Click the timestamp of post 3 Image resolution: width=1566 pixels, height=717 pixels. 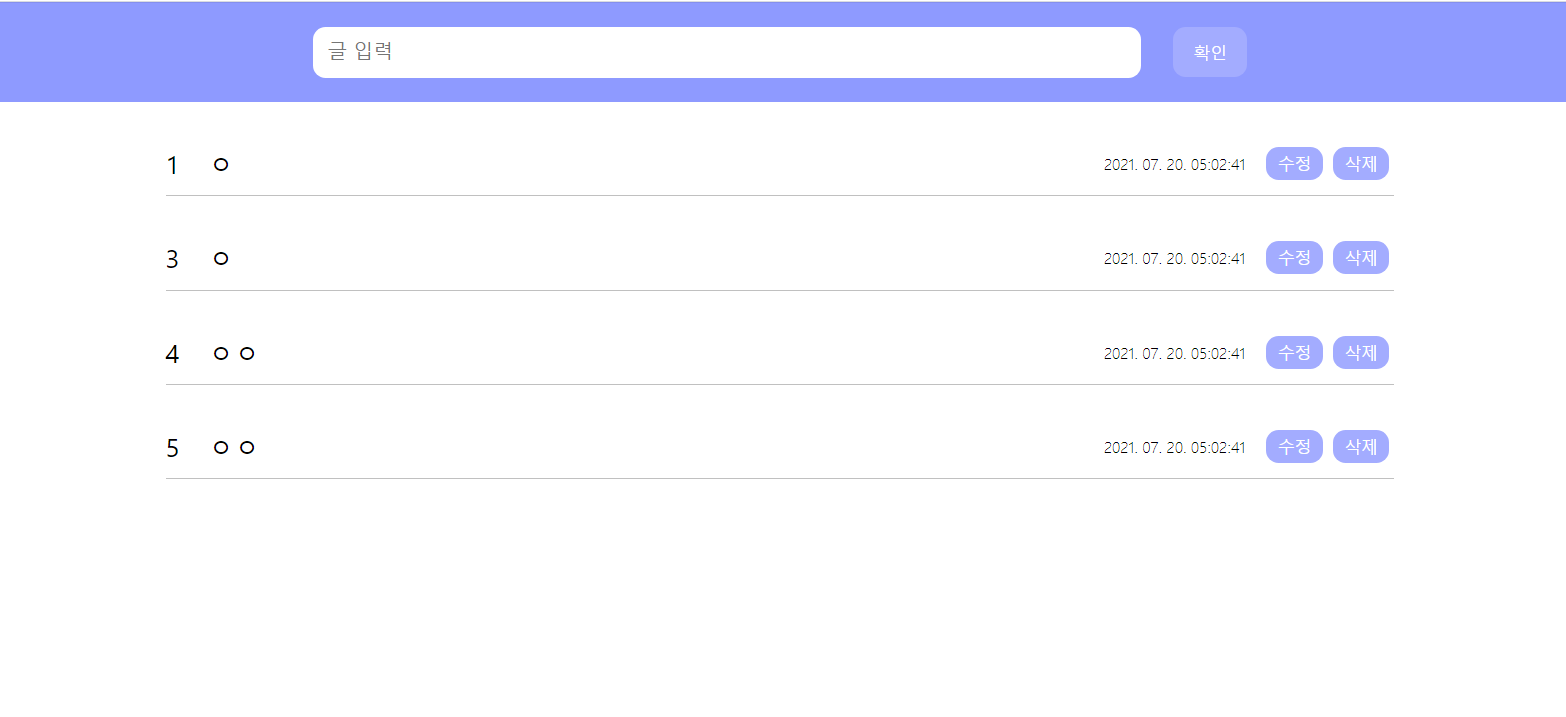click(1175, 257)
